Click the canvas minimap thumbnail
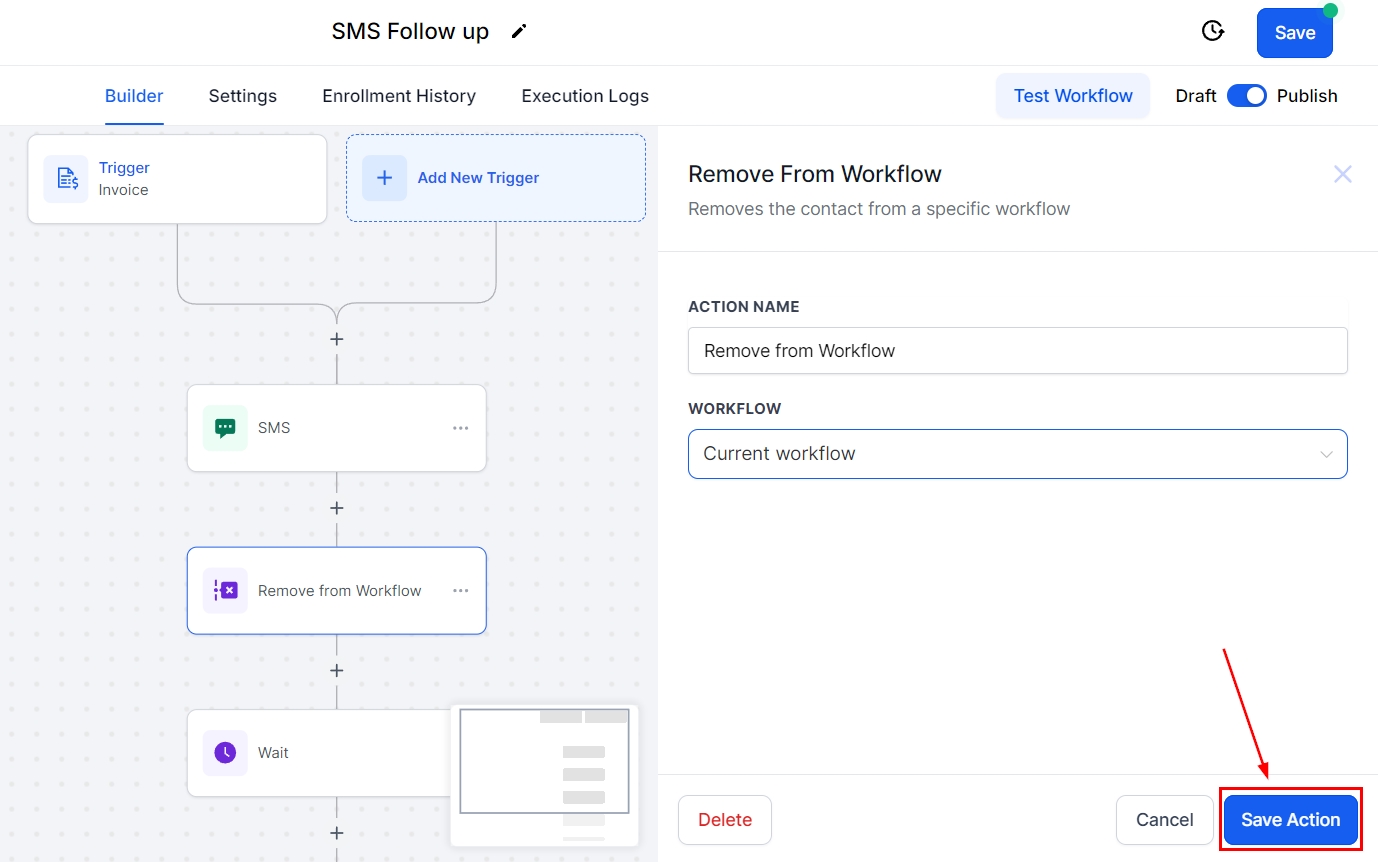Viewport: 1378px width, 862px height. (544, 775)
